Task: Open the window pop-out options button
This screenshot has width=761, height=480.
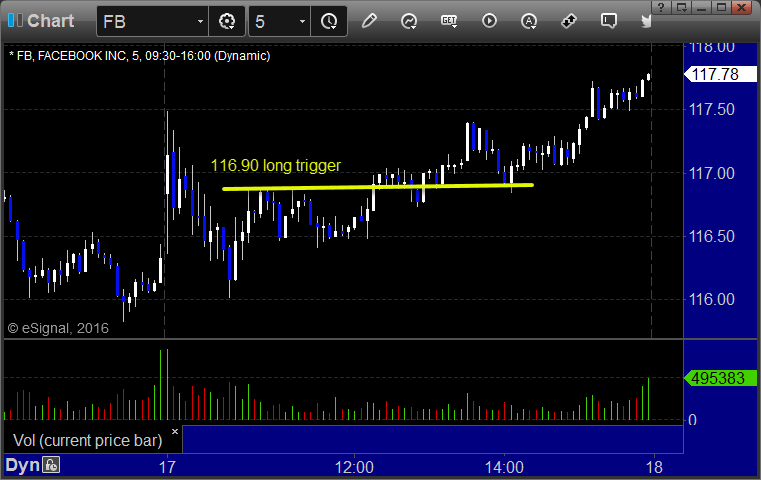Action: (681, 7)
